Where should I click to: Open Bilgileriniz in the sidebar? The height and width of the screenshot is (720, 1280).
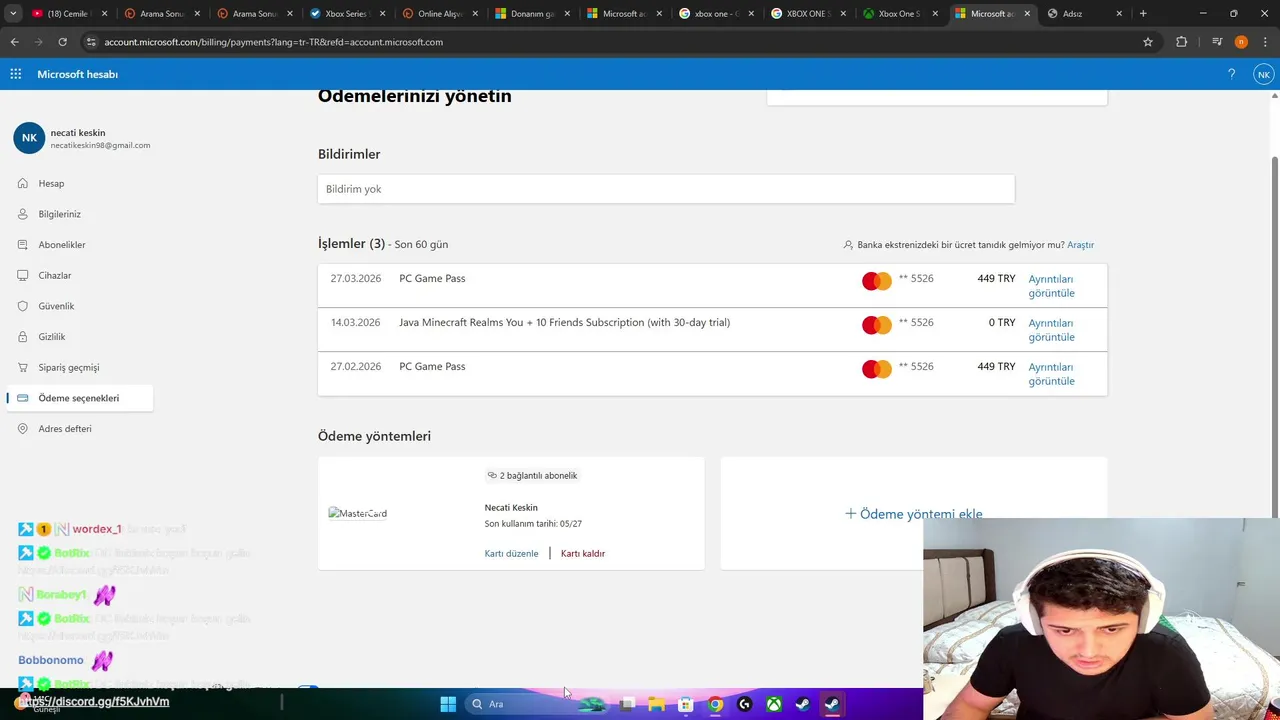(59, 214)
